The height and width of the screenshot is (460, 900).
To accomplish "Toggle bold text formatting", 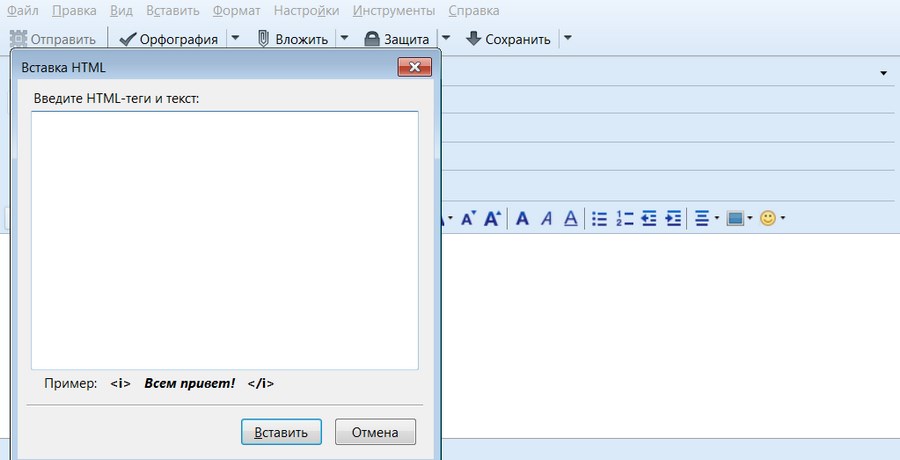I will (x=521, y=219).
